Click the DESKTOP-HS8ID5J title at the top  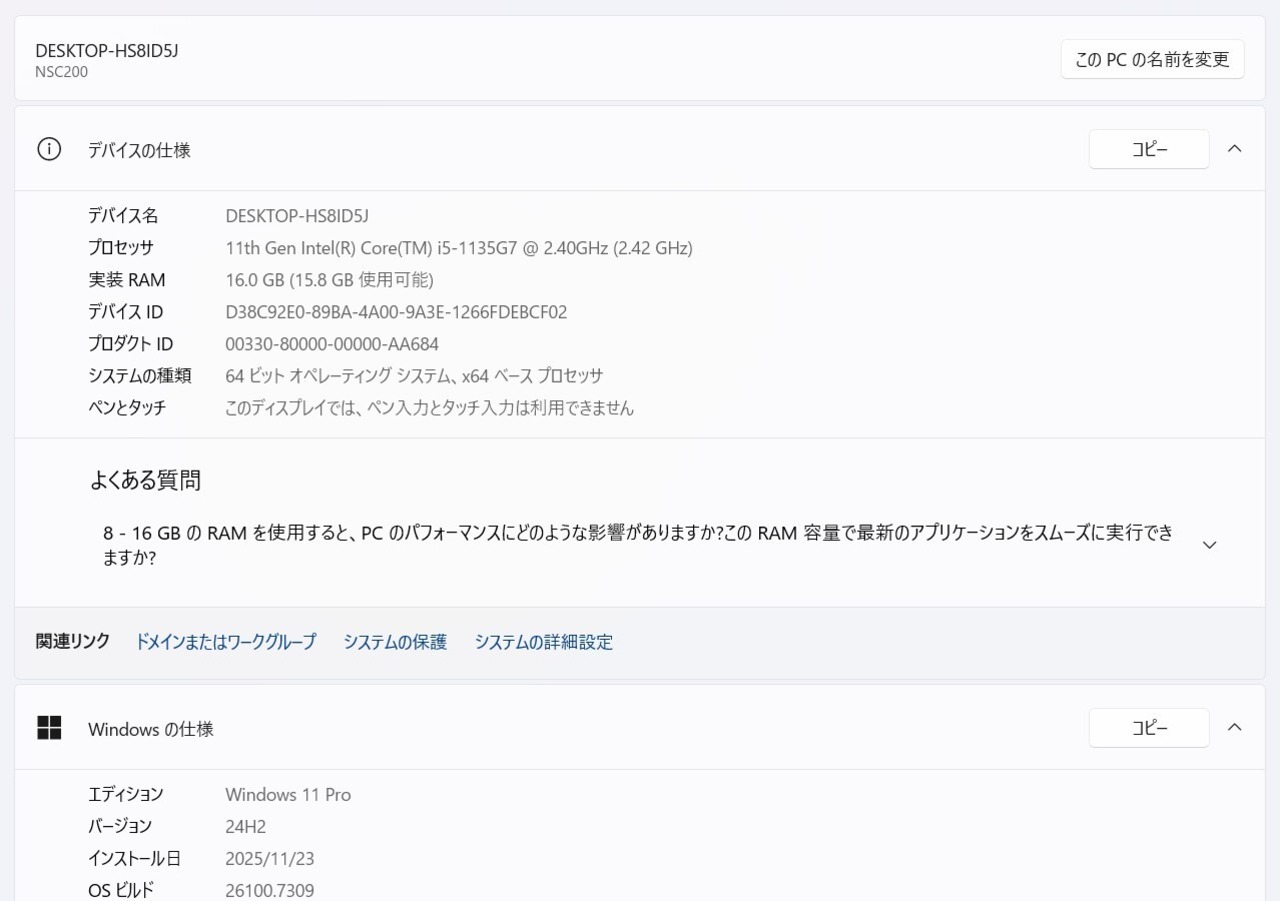point(106,51)
